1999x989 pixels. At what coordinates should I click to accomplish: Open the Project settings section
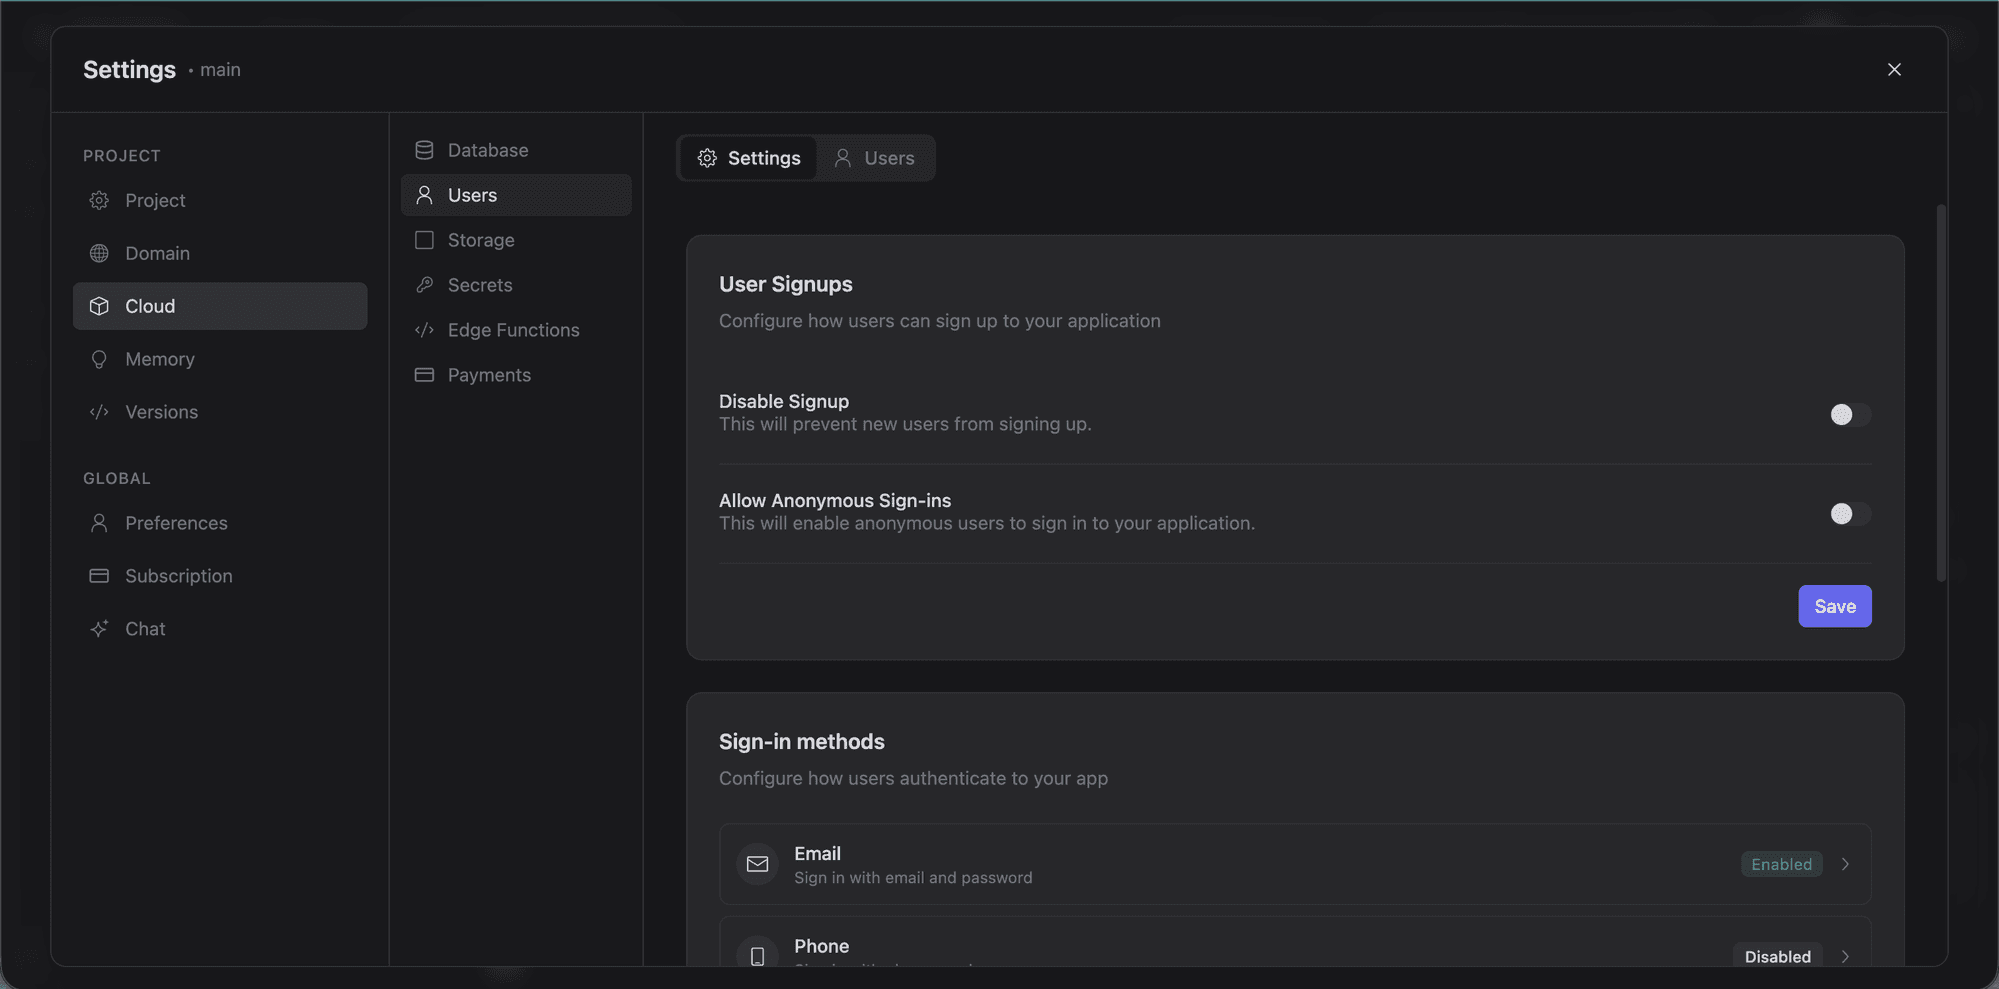point(220,200)
